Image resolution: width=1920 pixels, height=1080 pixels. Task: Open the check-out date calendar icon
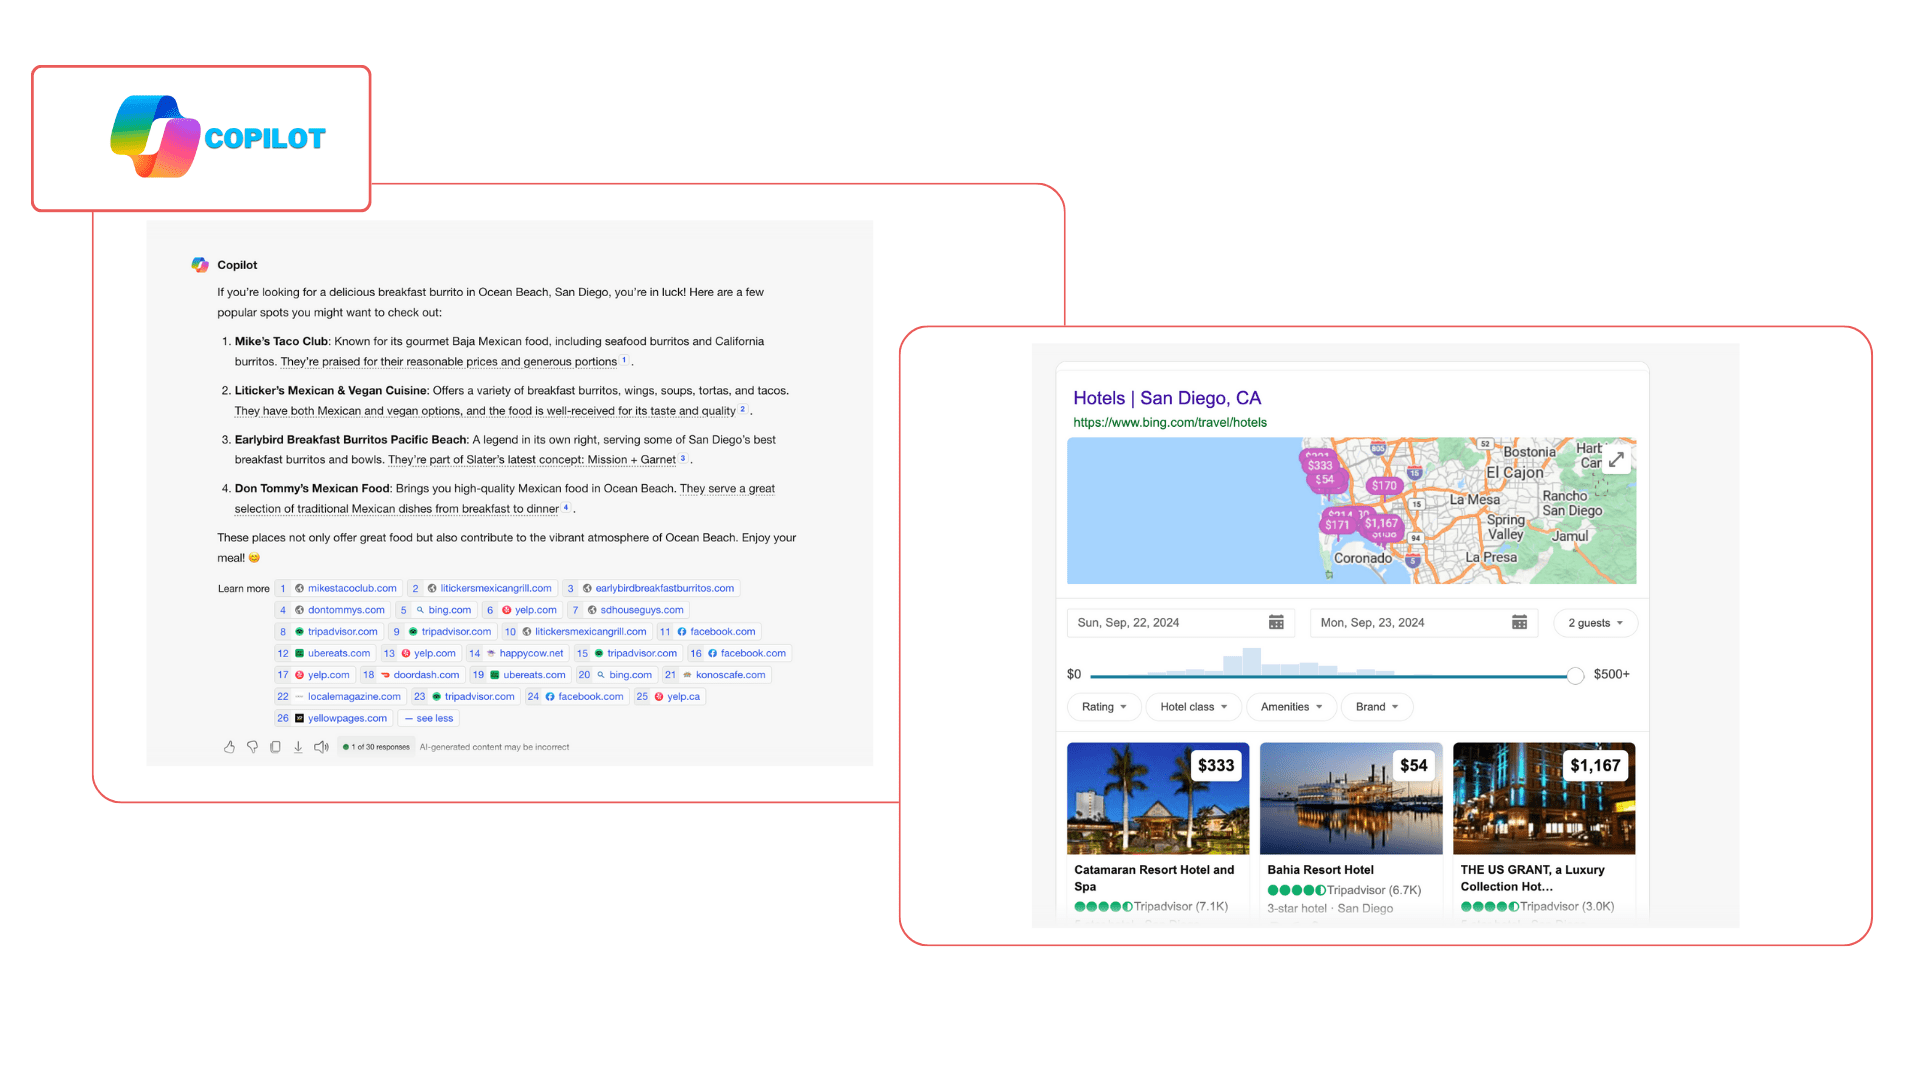tap(1519, 622)
